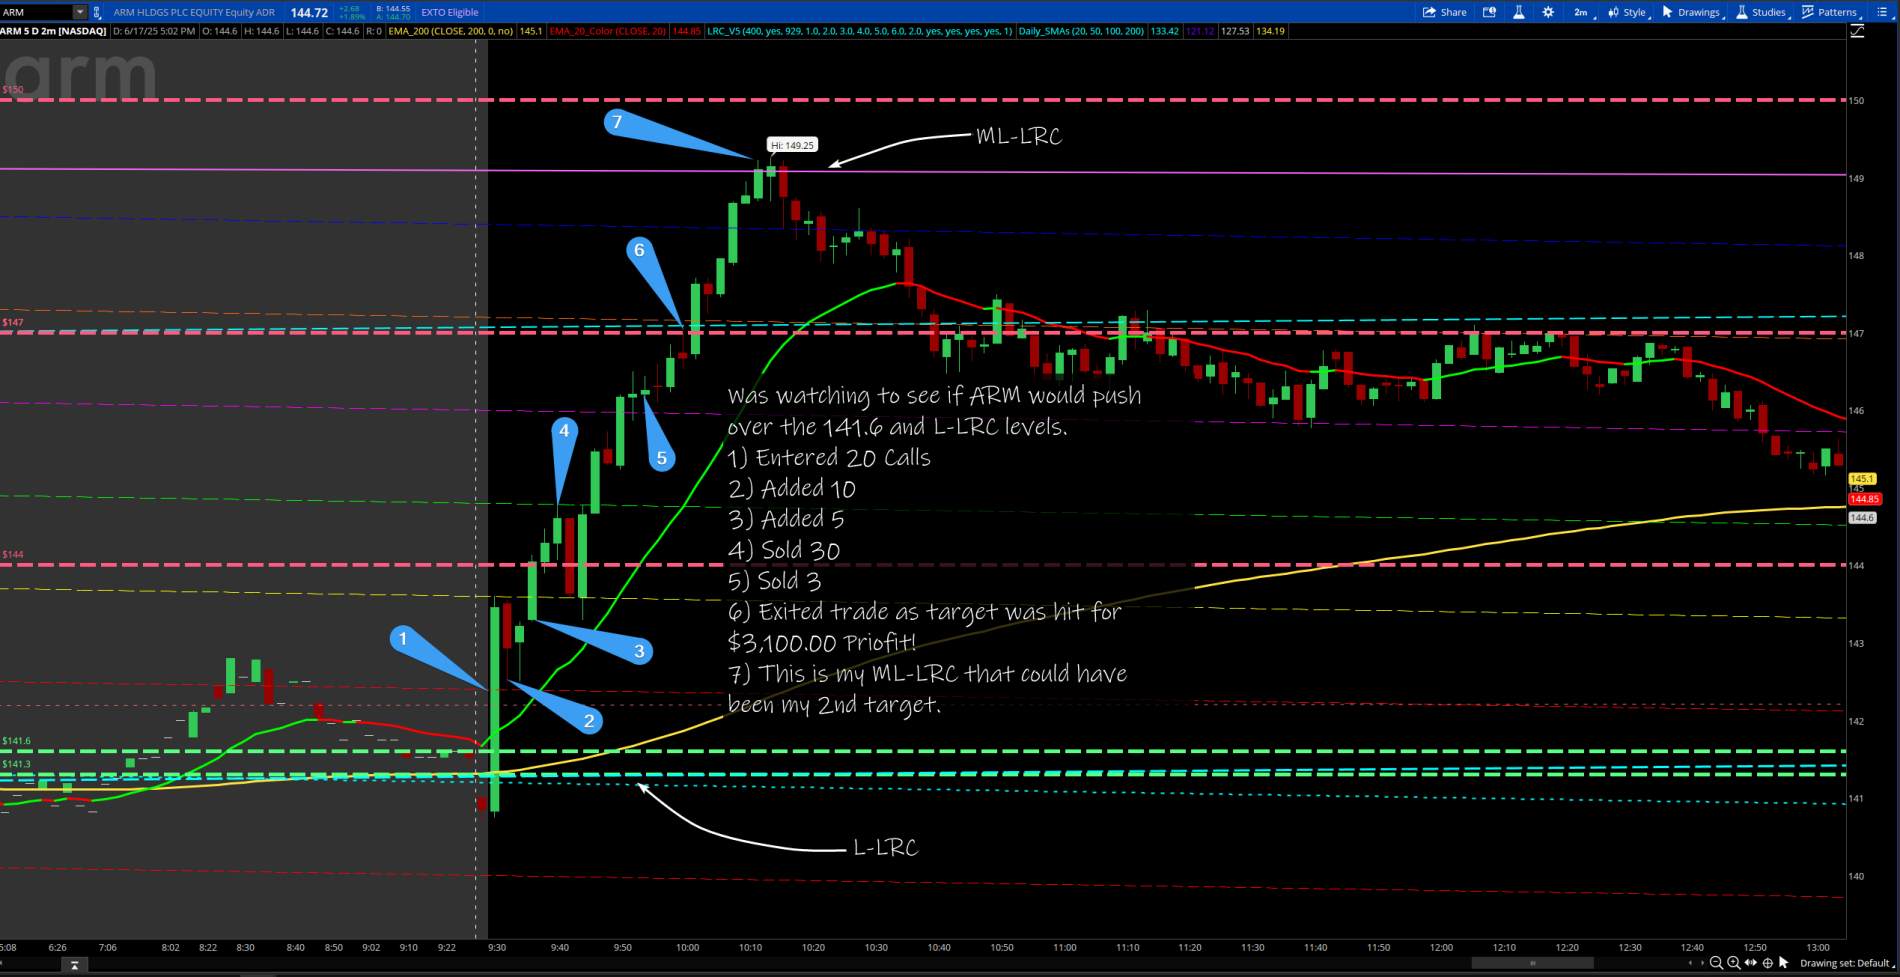1900x977 pixels.
Task: Click the yellow 145.1 price tag
Action: point(1863,479)
